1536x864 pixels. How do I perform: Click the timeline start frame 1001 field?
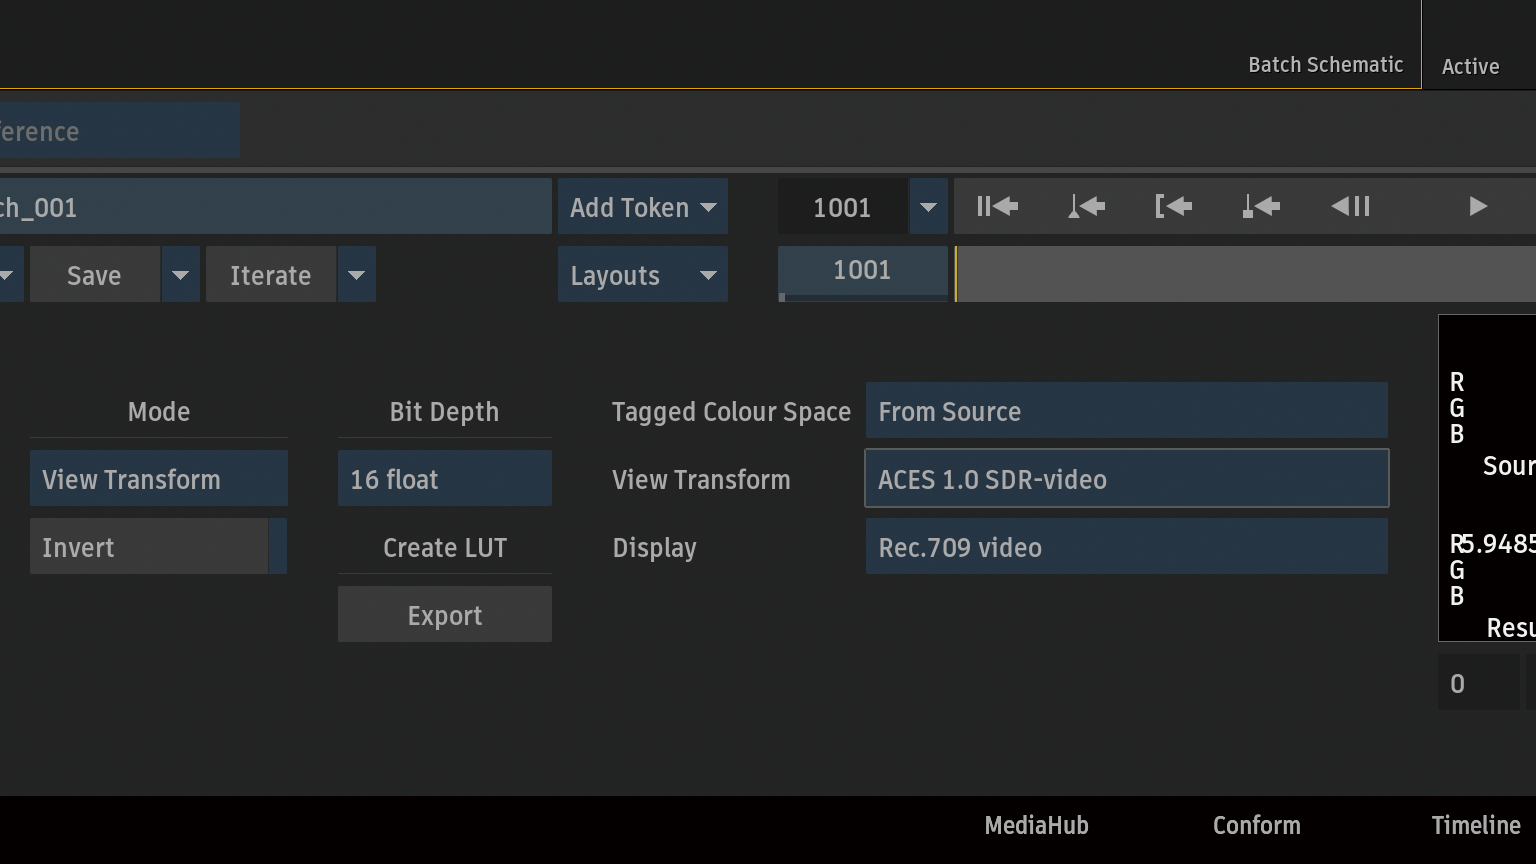pos(863,271)
